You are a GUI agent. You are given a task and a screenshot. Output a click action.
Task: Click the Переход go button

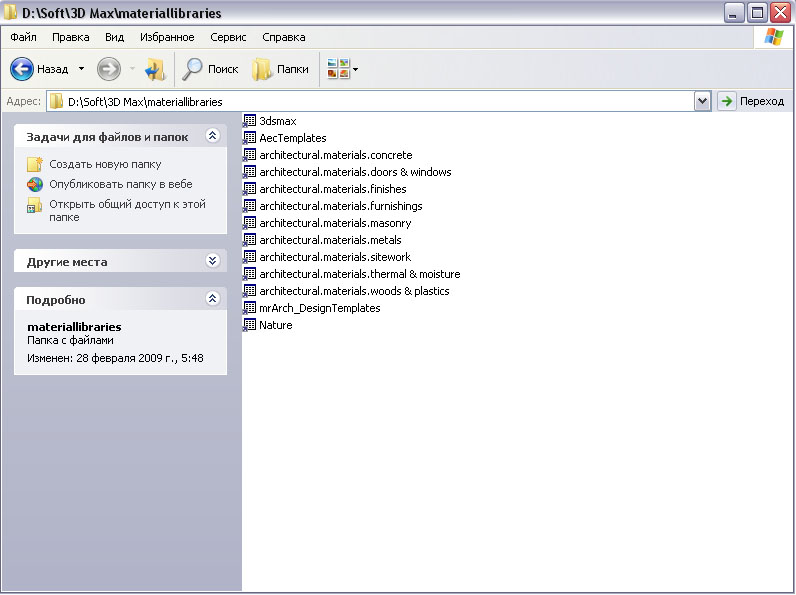point(752,101)
